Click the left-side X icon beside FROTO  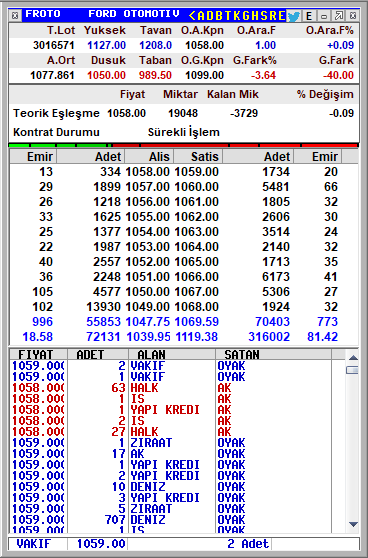[x=15, y=16]
